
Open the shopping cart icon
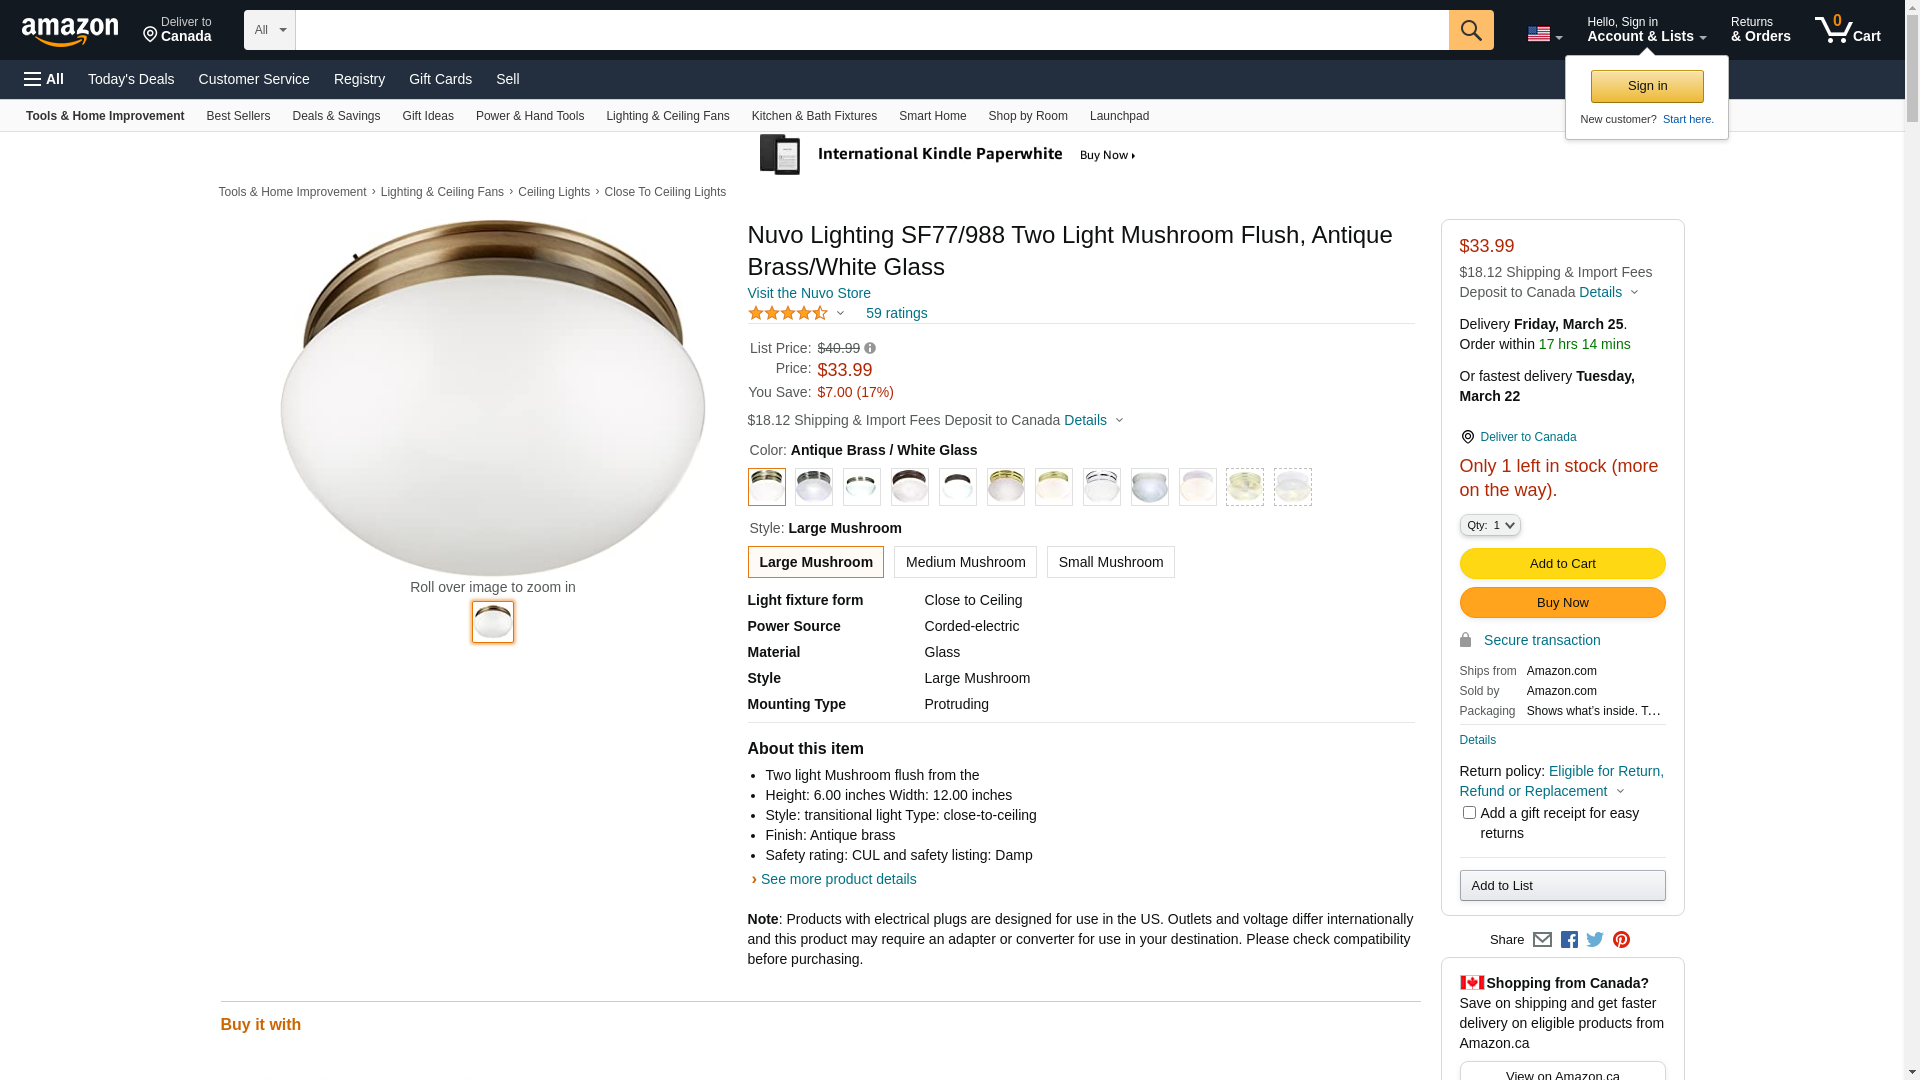pos(1846,30)
